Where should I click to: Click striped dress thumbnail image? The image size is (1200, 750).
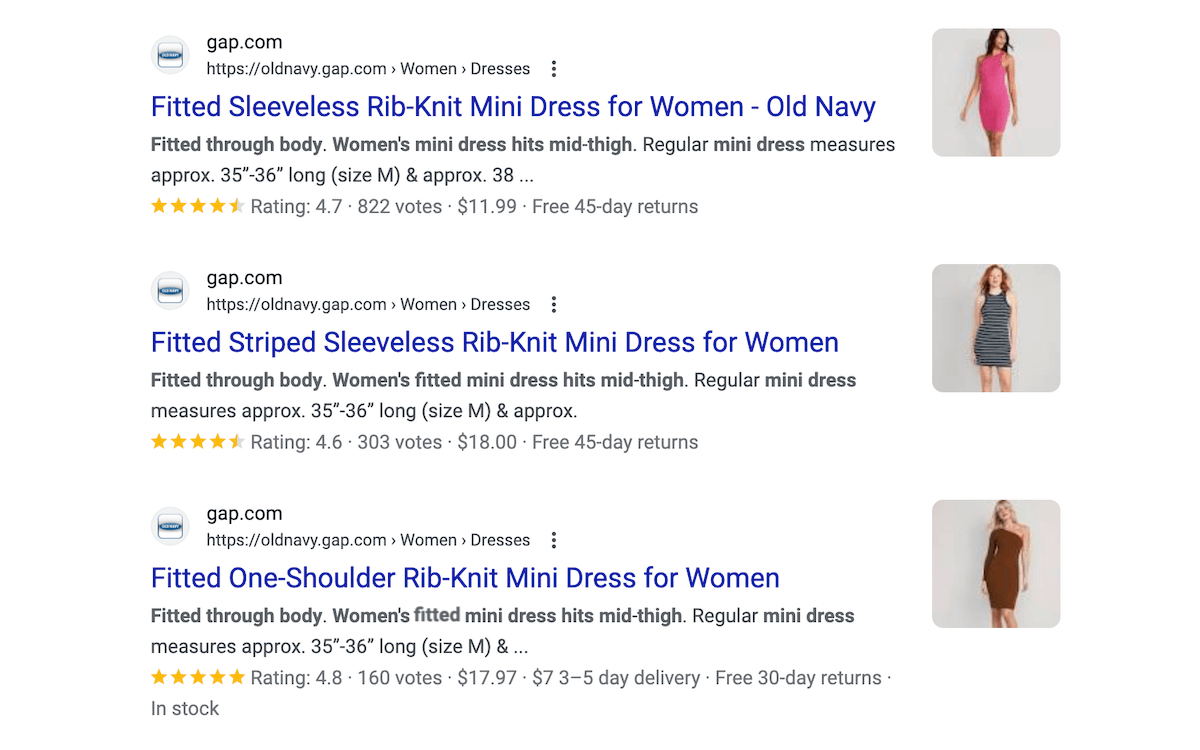click(x=996, y=328)
